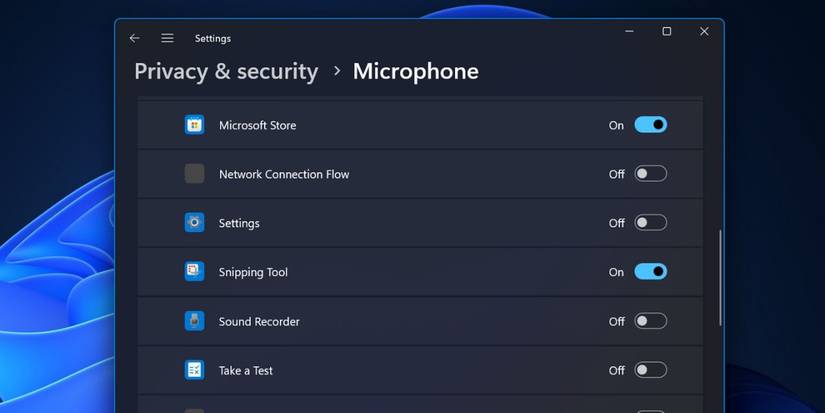Maximize the Settings window
Viewport: 825px width, 413px height.
point(667,32)
